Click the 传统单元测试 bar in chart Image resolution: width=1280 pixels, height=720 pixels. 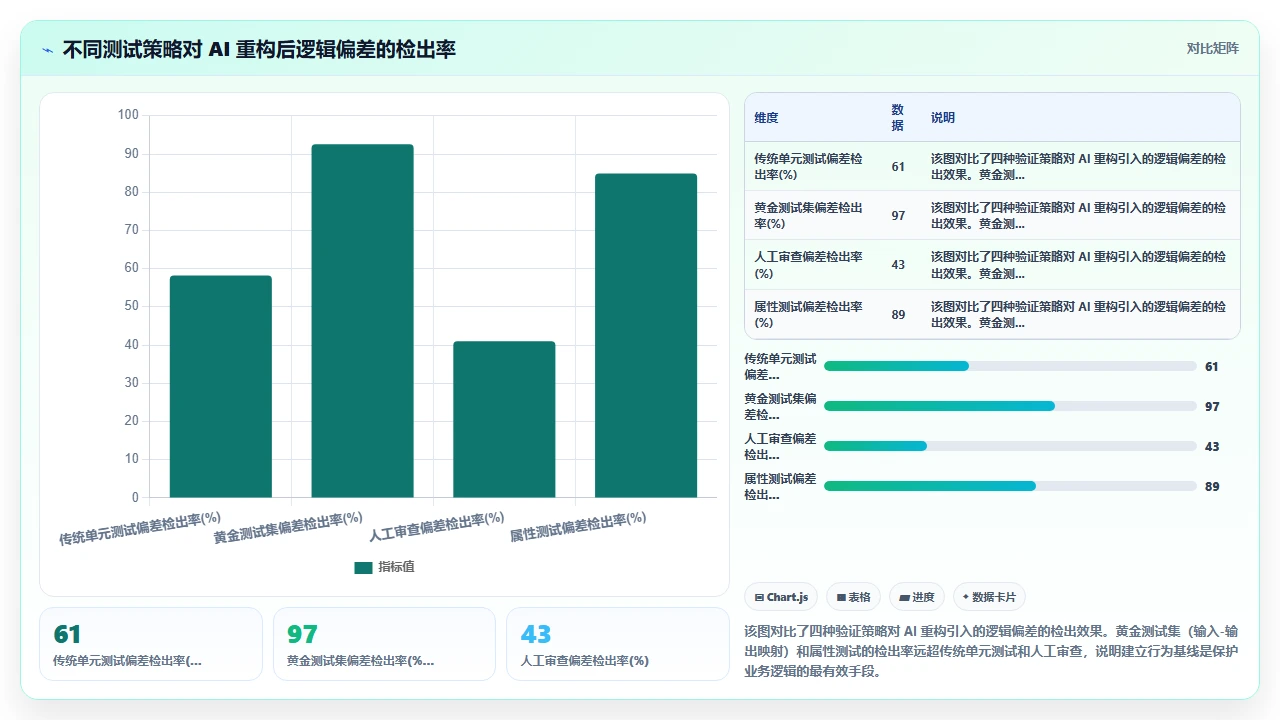point(220,386)
